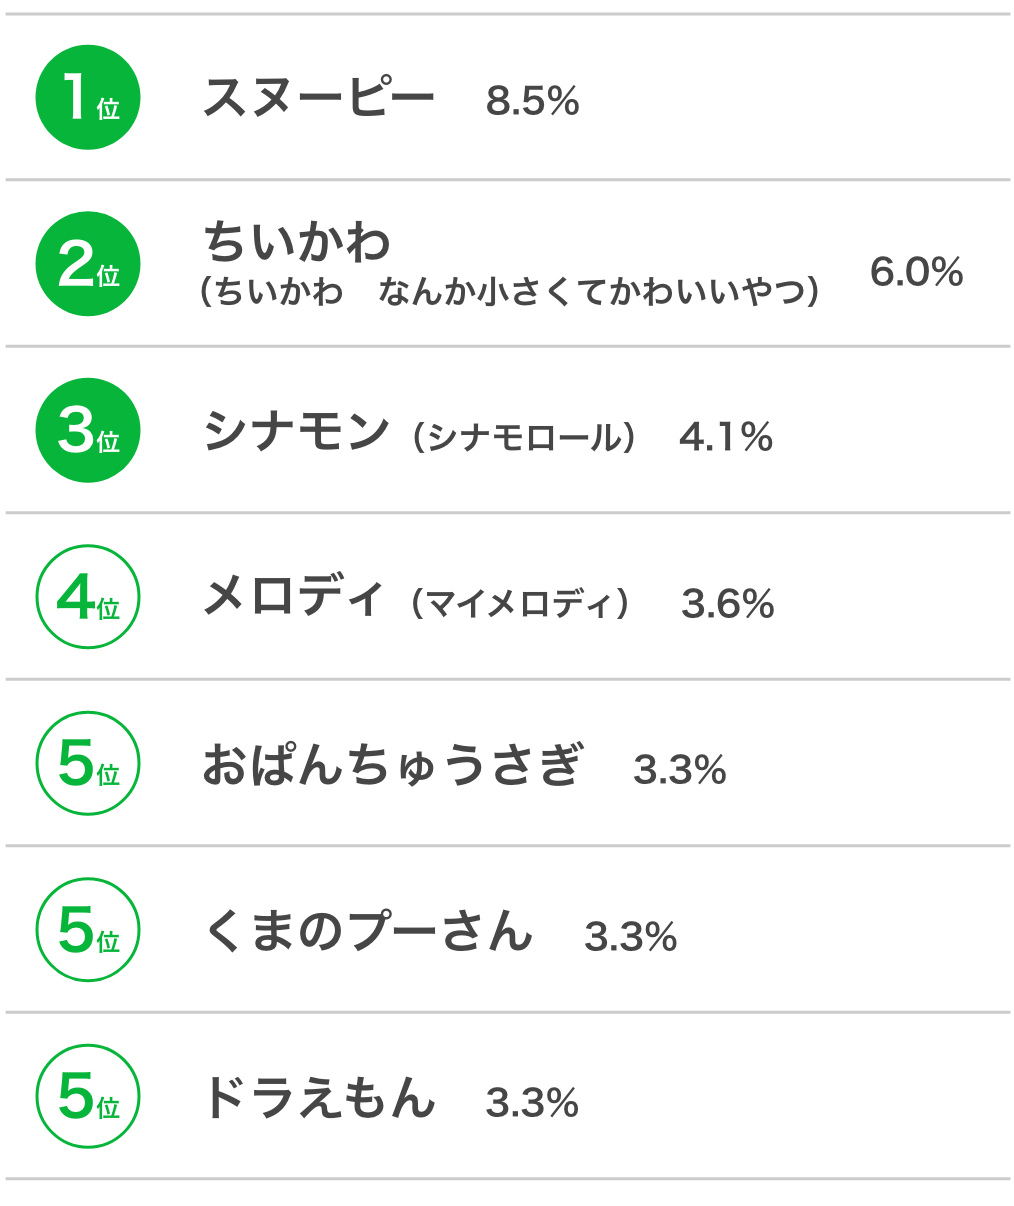
Task: Click the solid green 2位 rank badge
Action: (88, 264)
